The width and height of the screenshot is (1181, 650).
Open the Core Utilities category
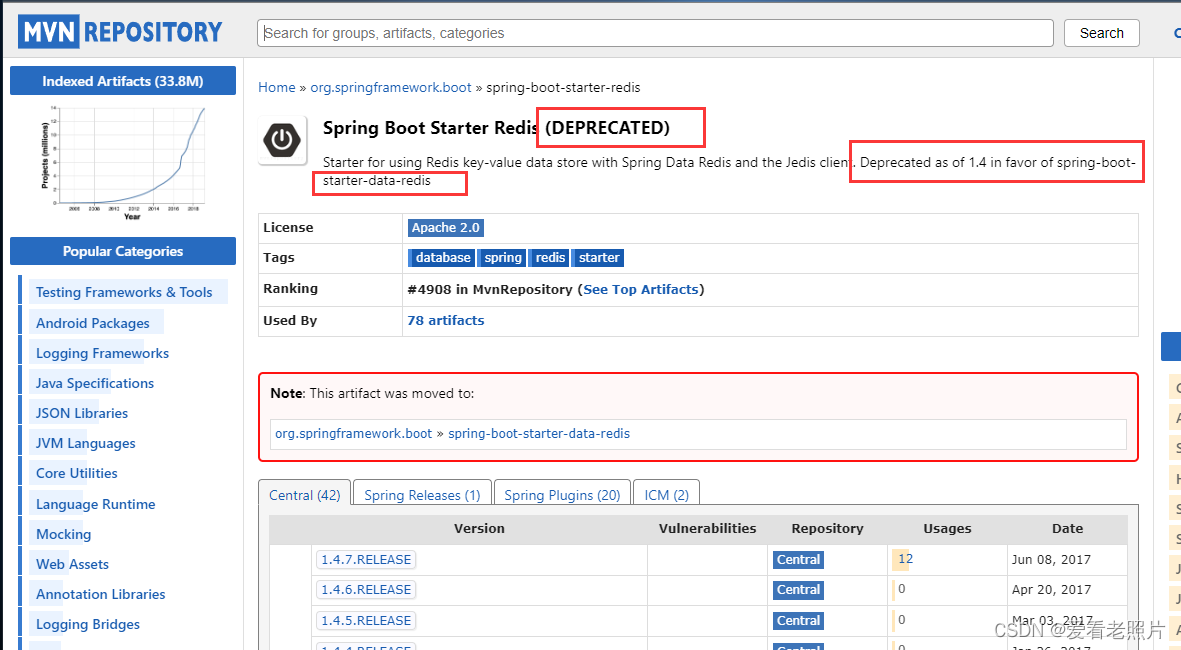click(77, 474)
